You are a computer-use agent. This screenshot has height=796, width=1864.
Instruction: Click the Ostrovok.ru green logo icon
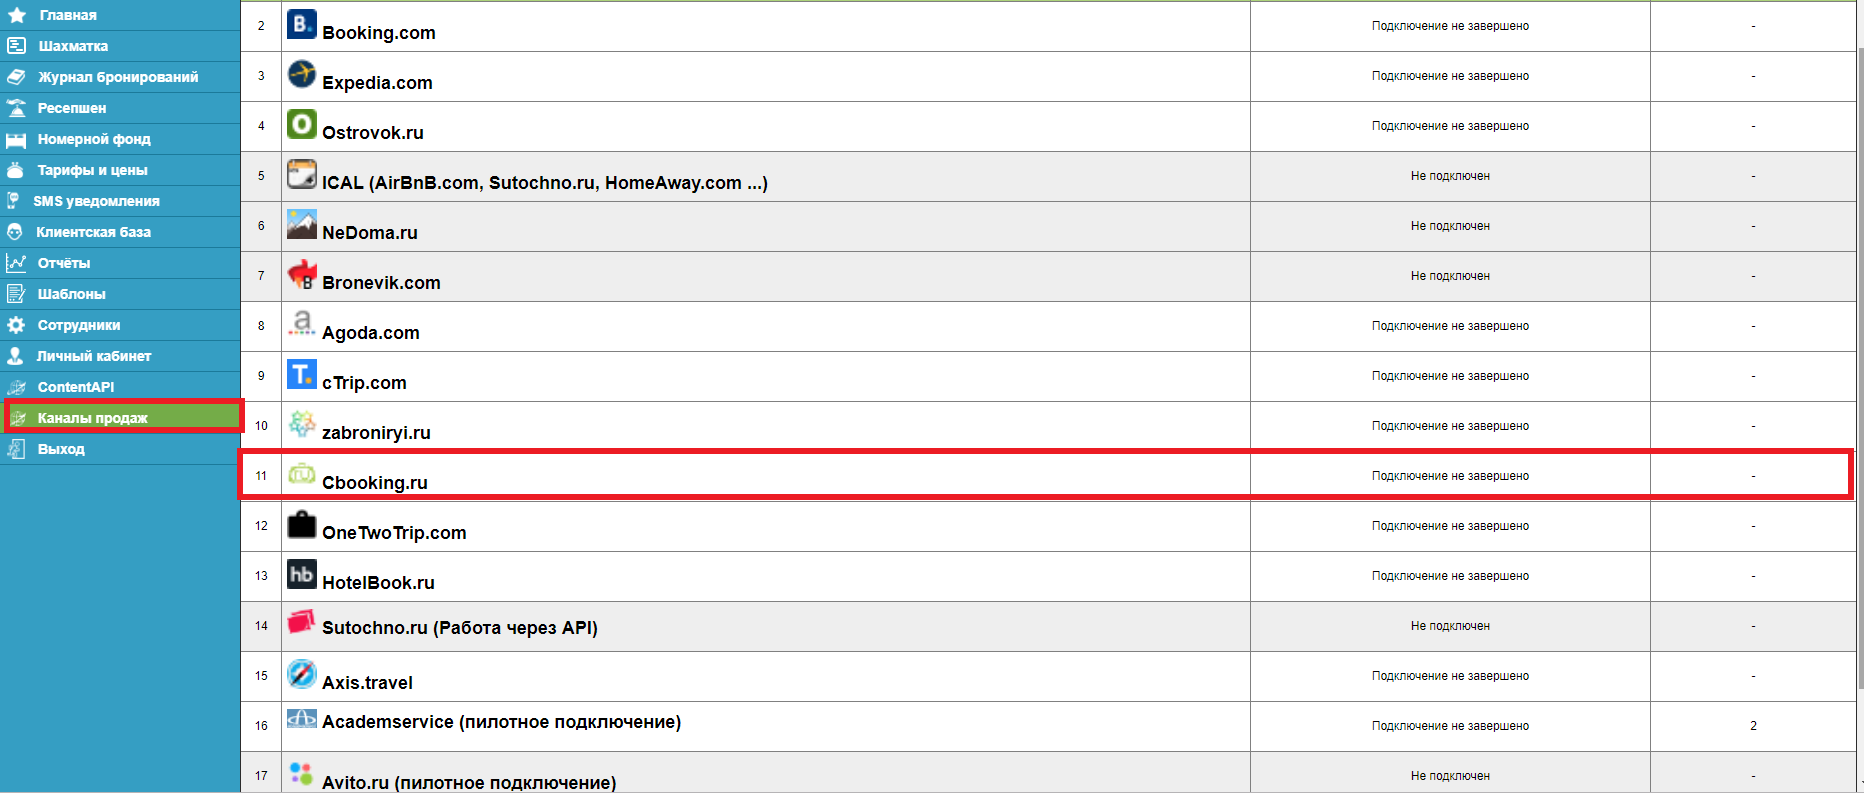point(301,124)
